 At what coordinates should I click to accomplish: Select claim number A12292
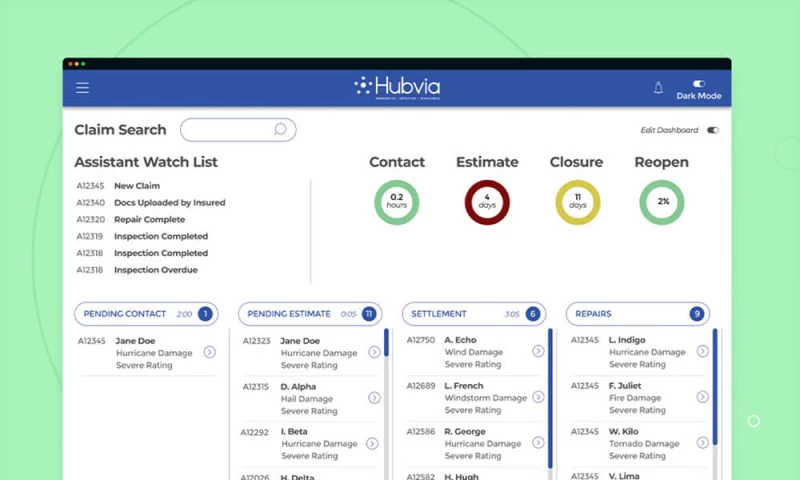[x=255, y=433]
